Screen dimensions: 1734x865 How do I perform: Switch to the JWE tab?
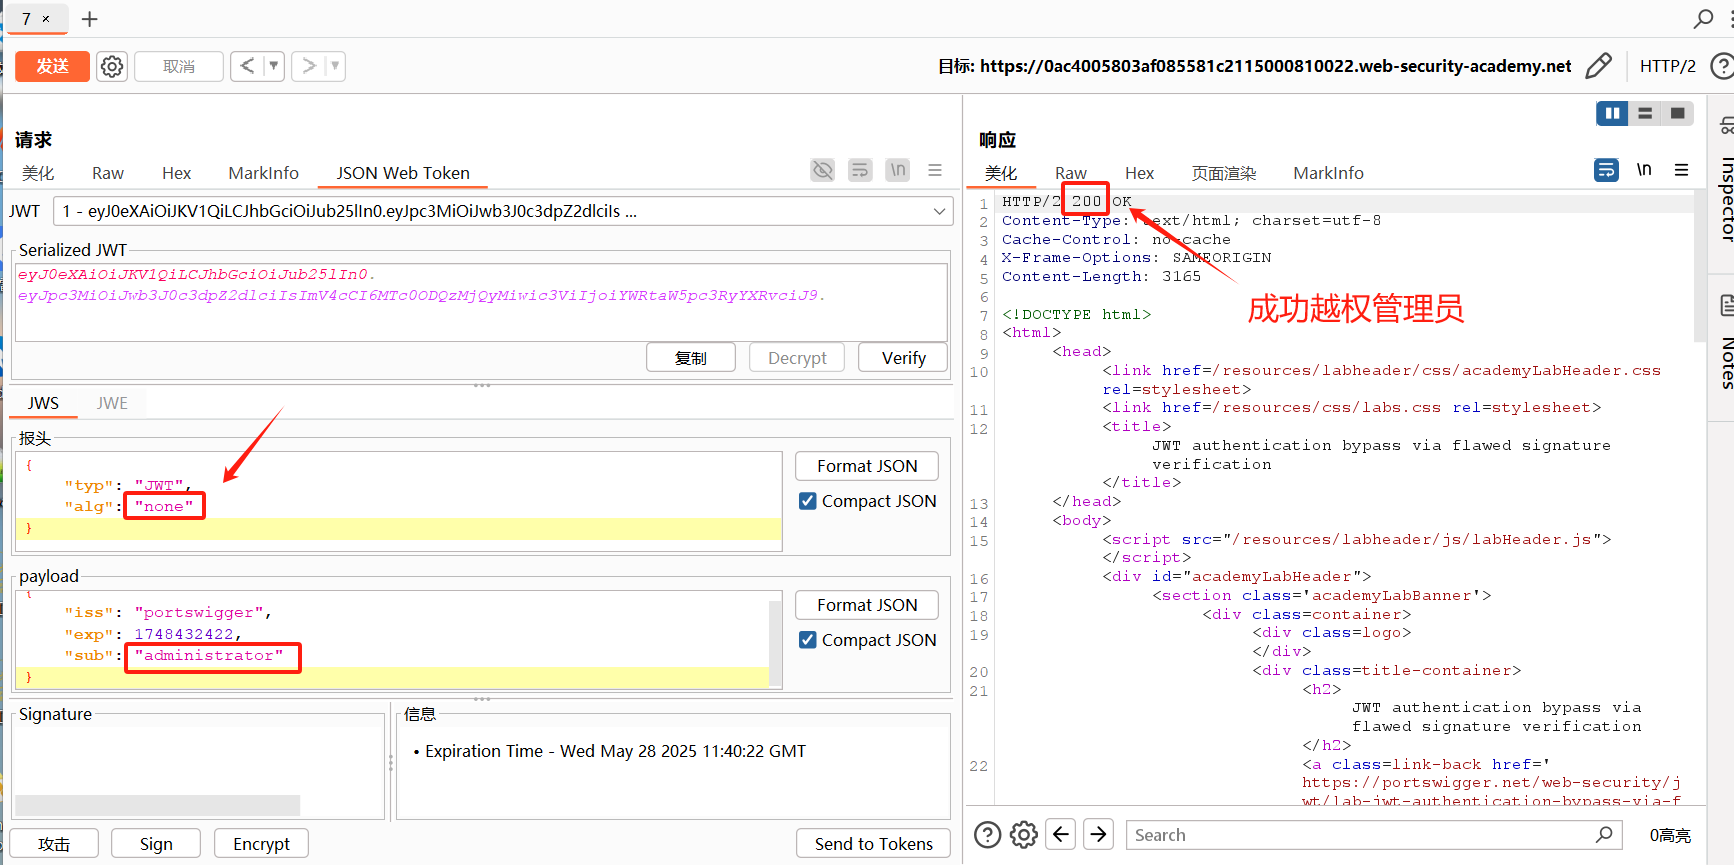click(112, 403)
